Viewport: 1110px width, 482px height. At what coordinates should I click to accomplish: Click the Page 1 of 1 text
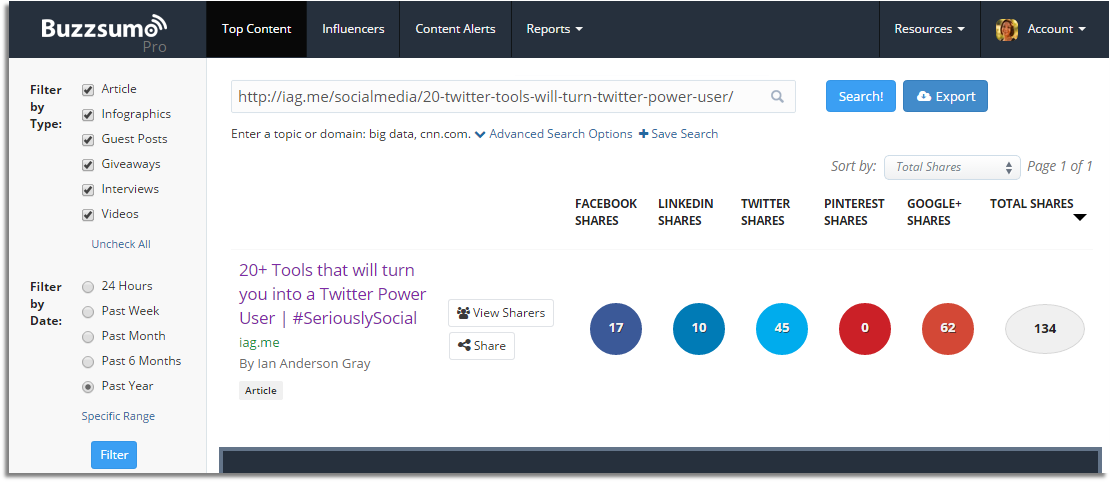pyautogui.click(x=1060, y=166)
